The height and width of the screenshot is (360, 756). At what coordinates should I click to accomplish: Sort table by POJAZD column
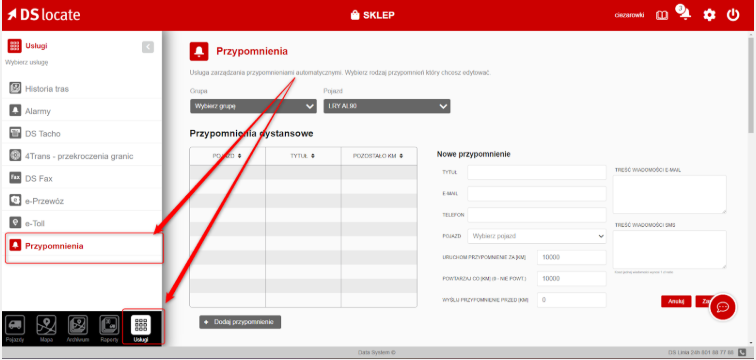pos(227,156)
